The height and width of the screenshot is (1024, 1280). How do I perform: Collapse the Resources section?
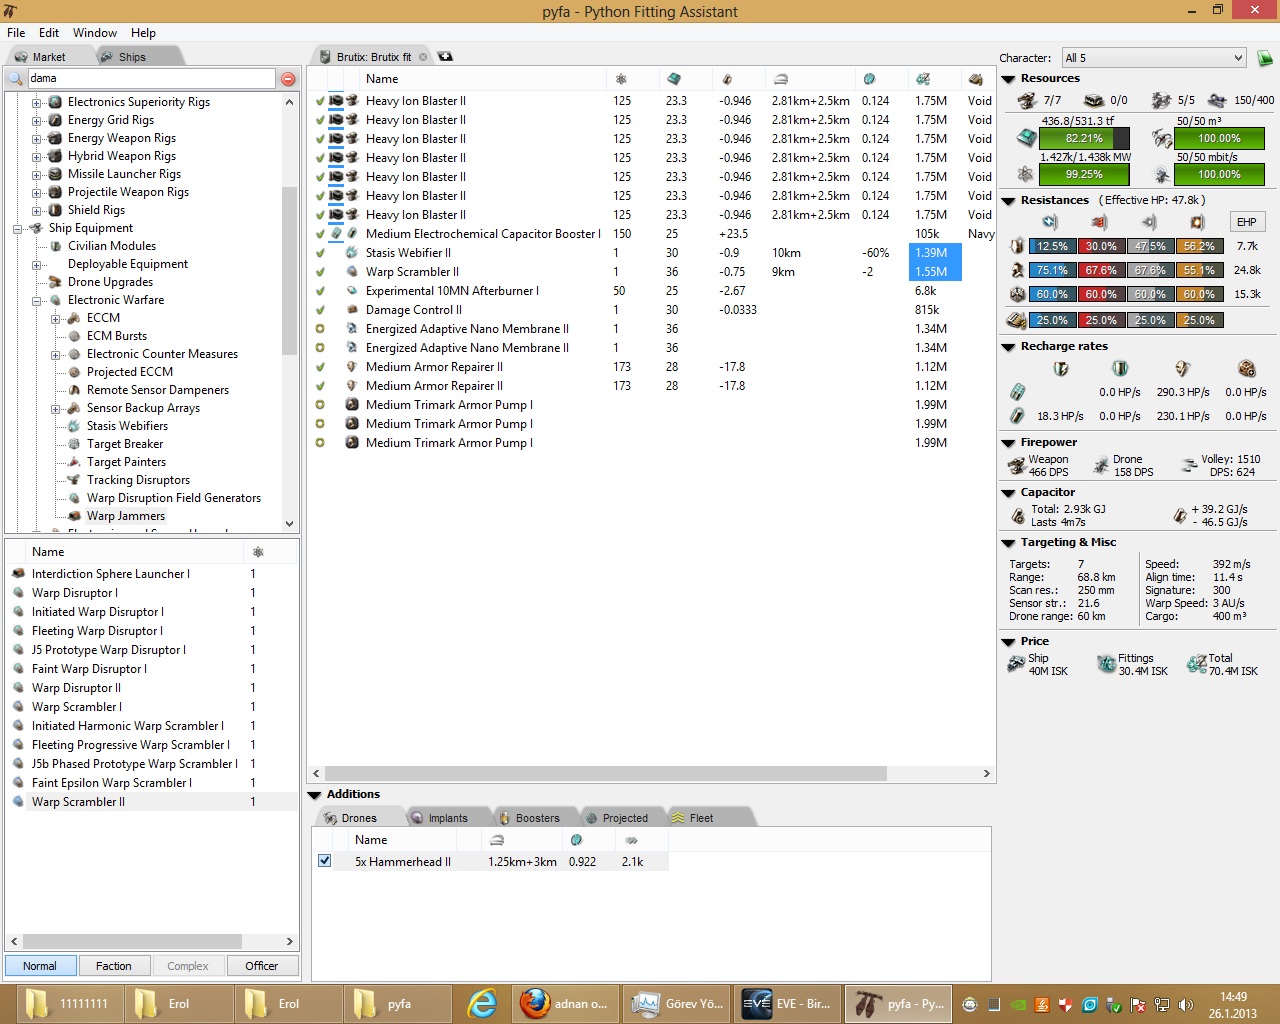coord(1008,79)
